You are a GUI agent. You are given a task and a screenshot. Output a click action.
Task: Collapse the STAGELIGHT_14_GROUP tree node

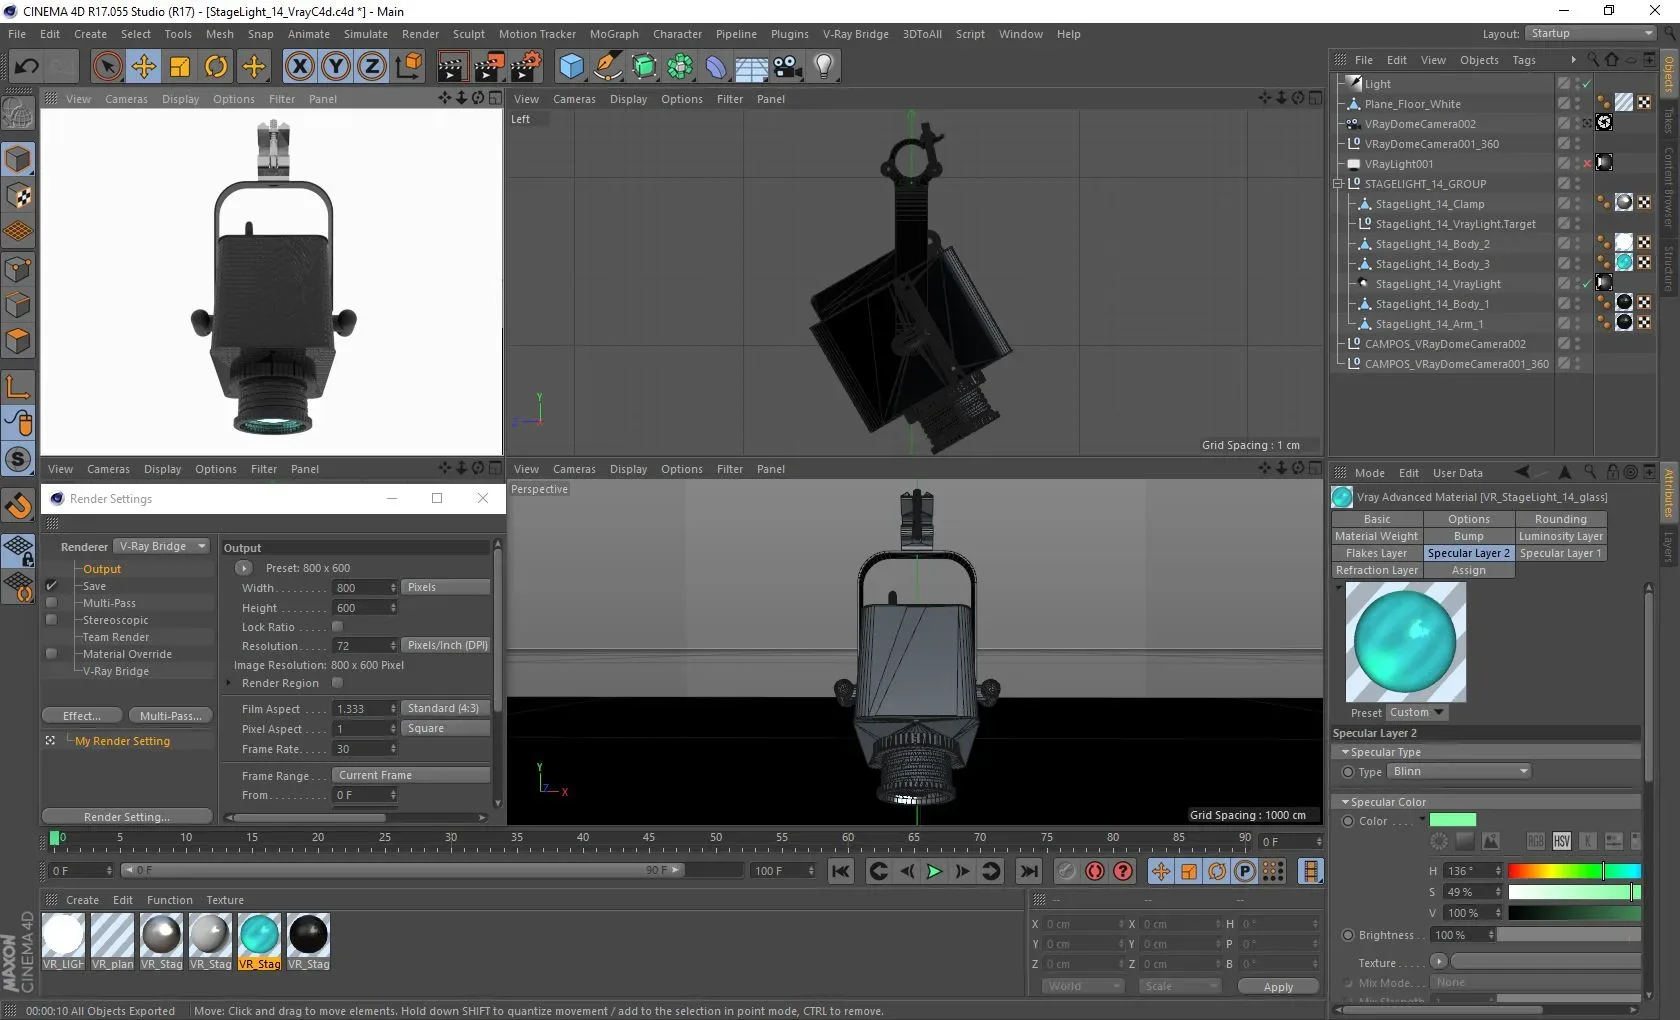pyautogui.click(x=1338, y=184)
